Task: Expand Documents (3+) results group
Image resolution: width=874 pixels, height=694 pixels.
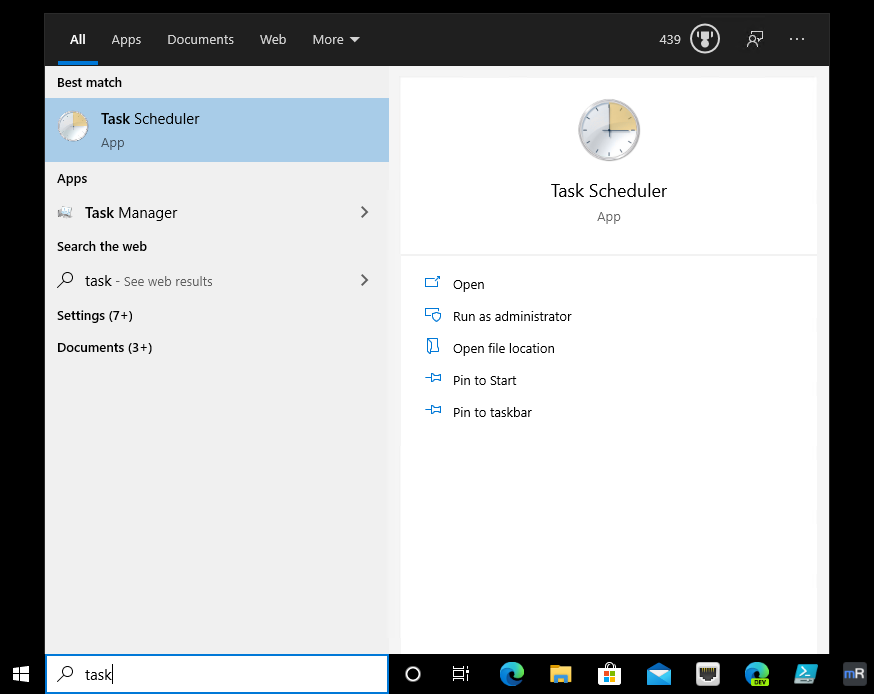Action: click(105, 347)
